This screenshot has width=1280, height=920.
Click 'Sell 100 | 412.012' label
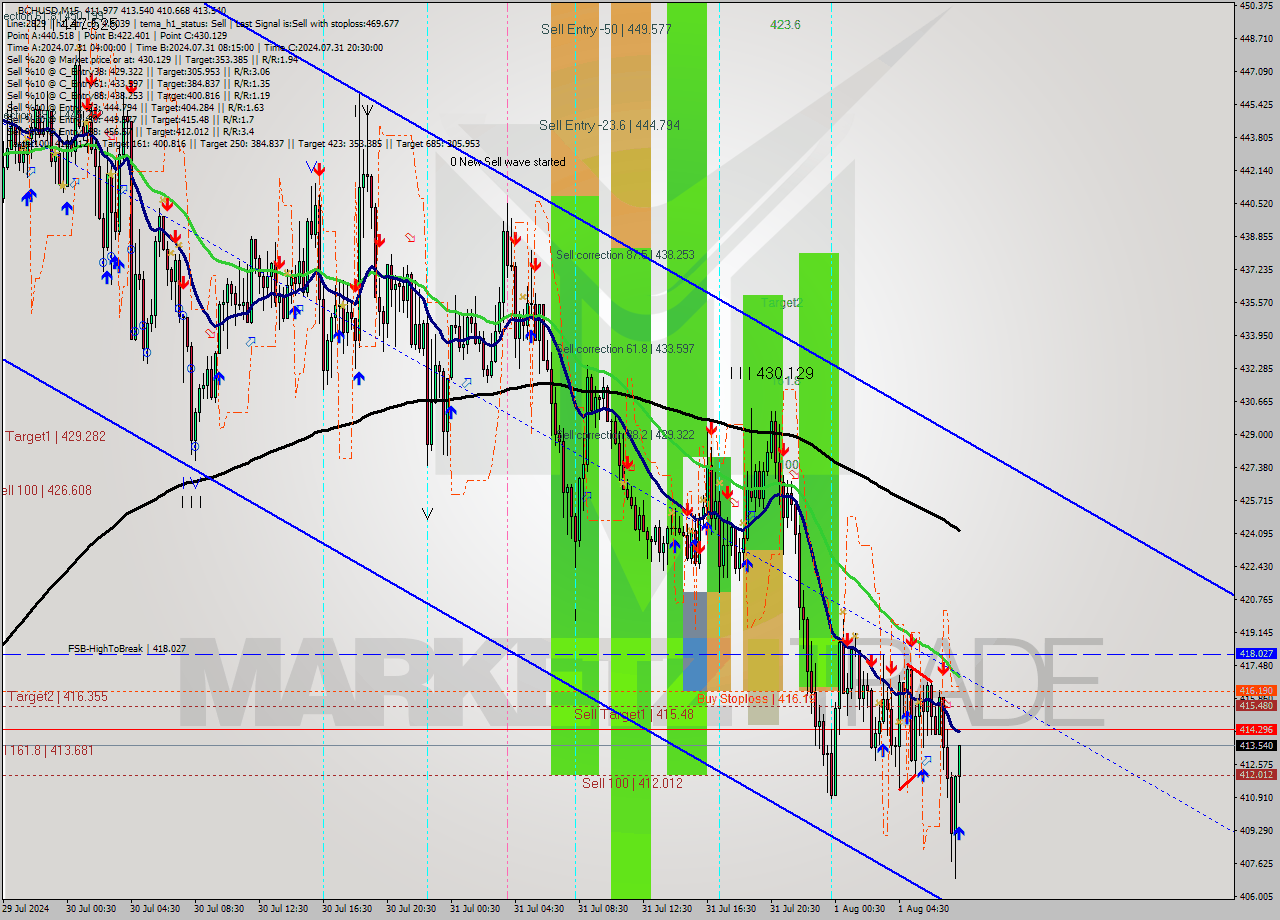coord(632,782)
